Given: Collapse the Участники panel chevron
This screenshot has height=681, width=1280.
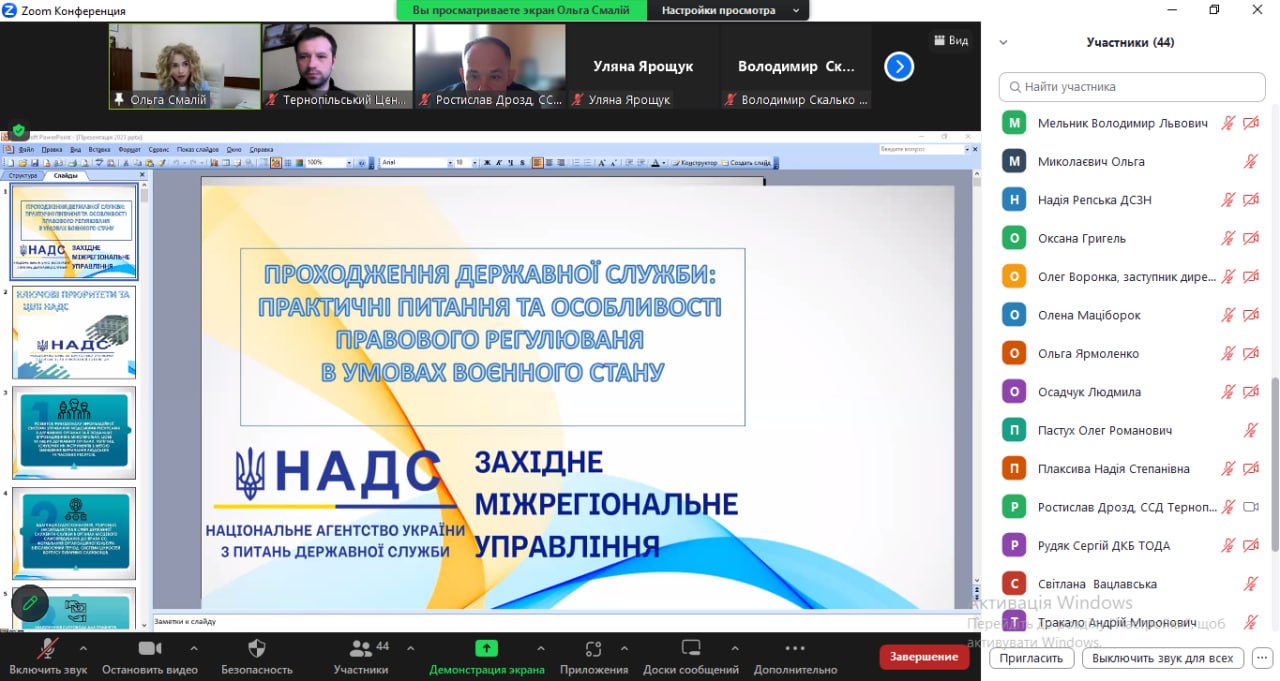Looking at the screenshot, I should coord(1004,43).
